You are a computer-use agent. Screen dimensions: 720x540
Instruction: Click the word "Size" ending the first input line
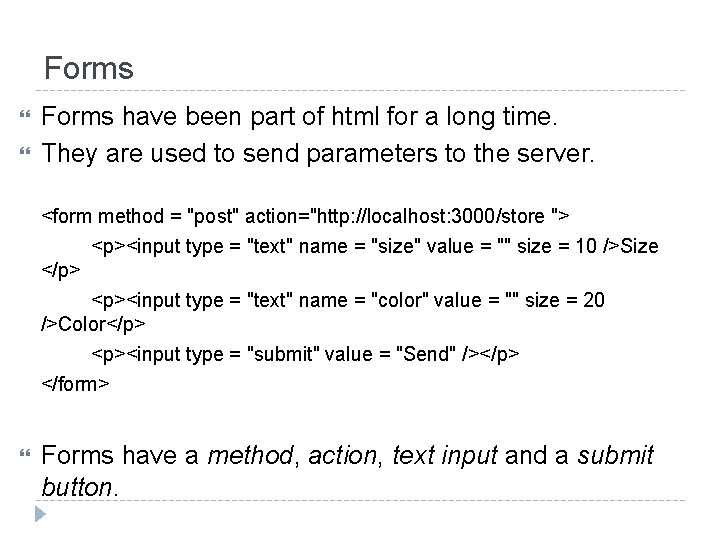click(638, 245)
